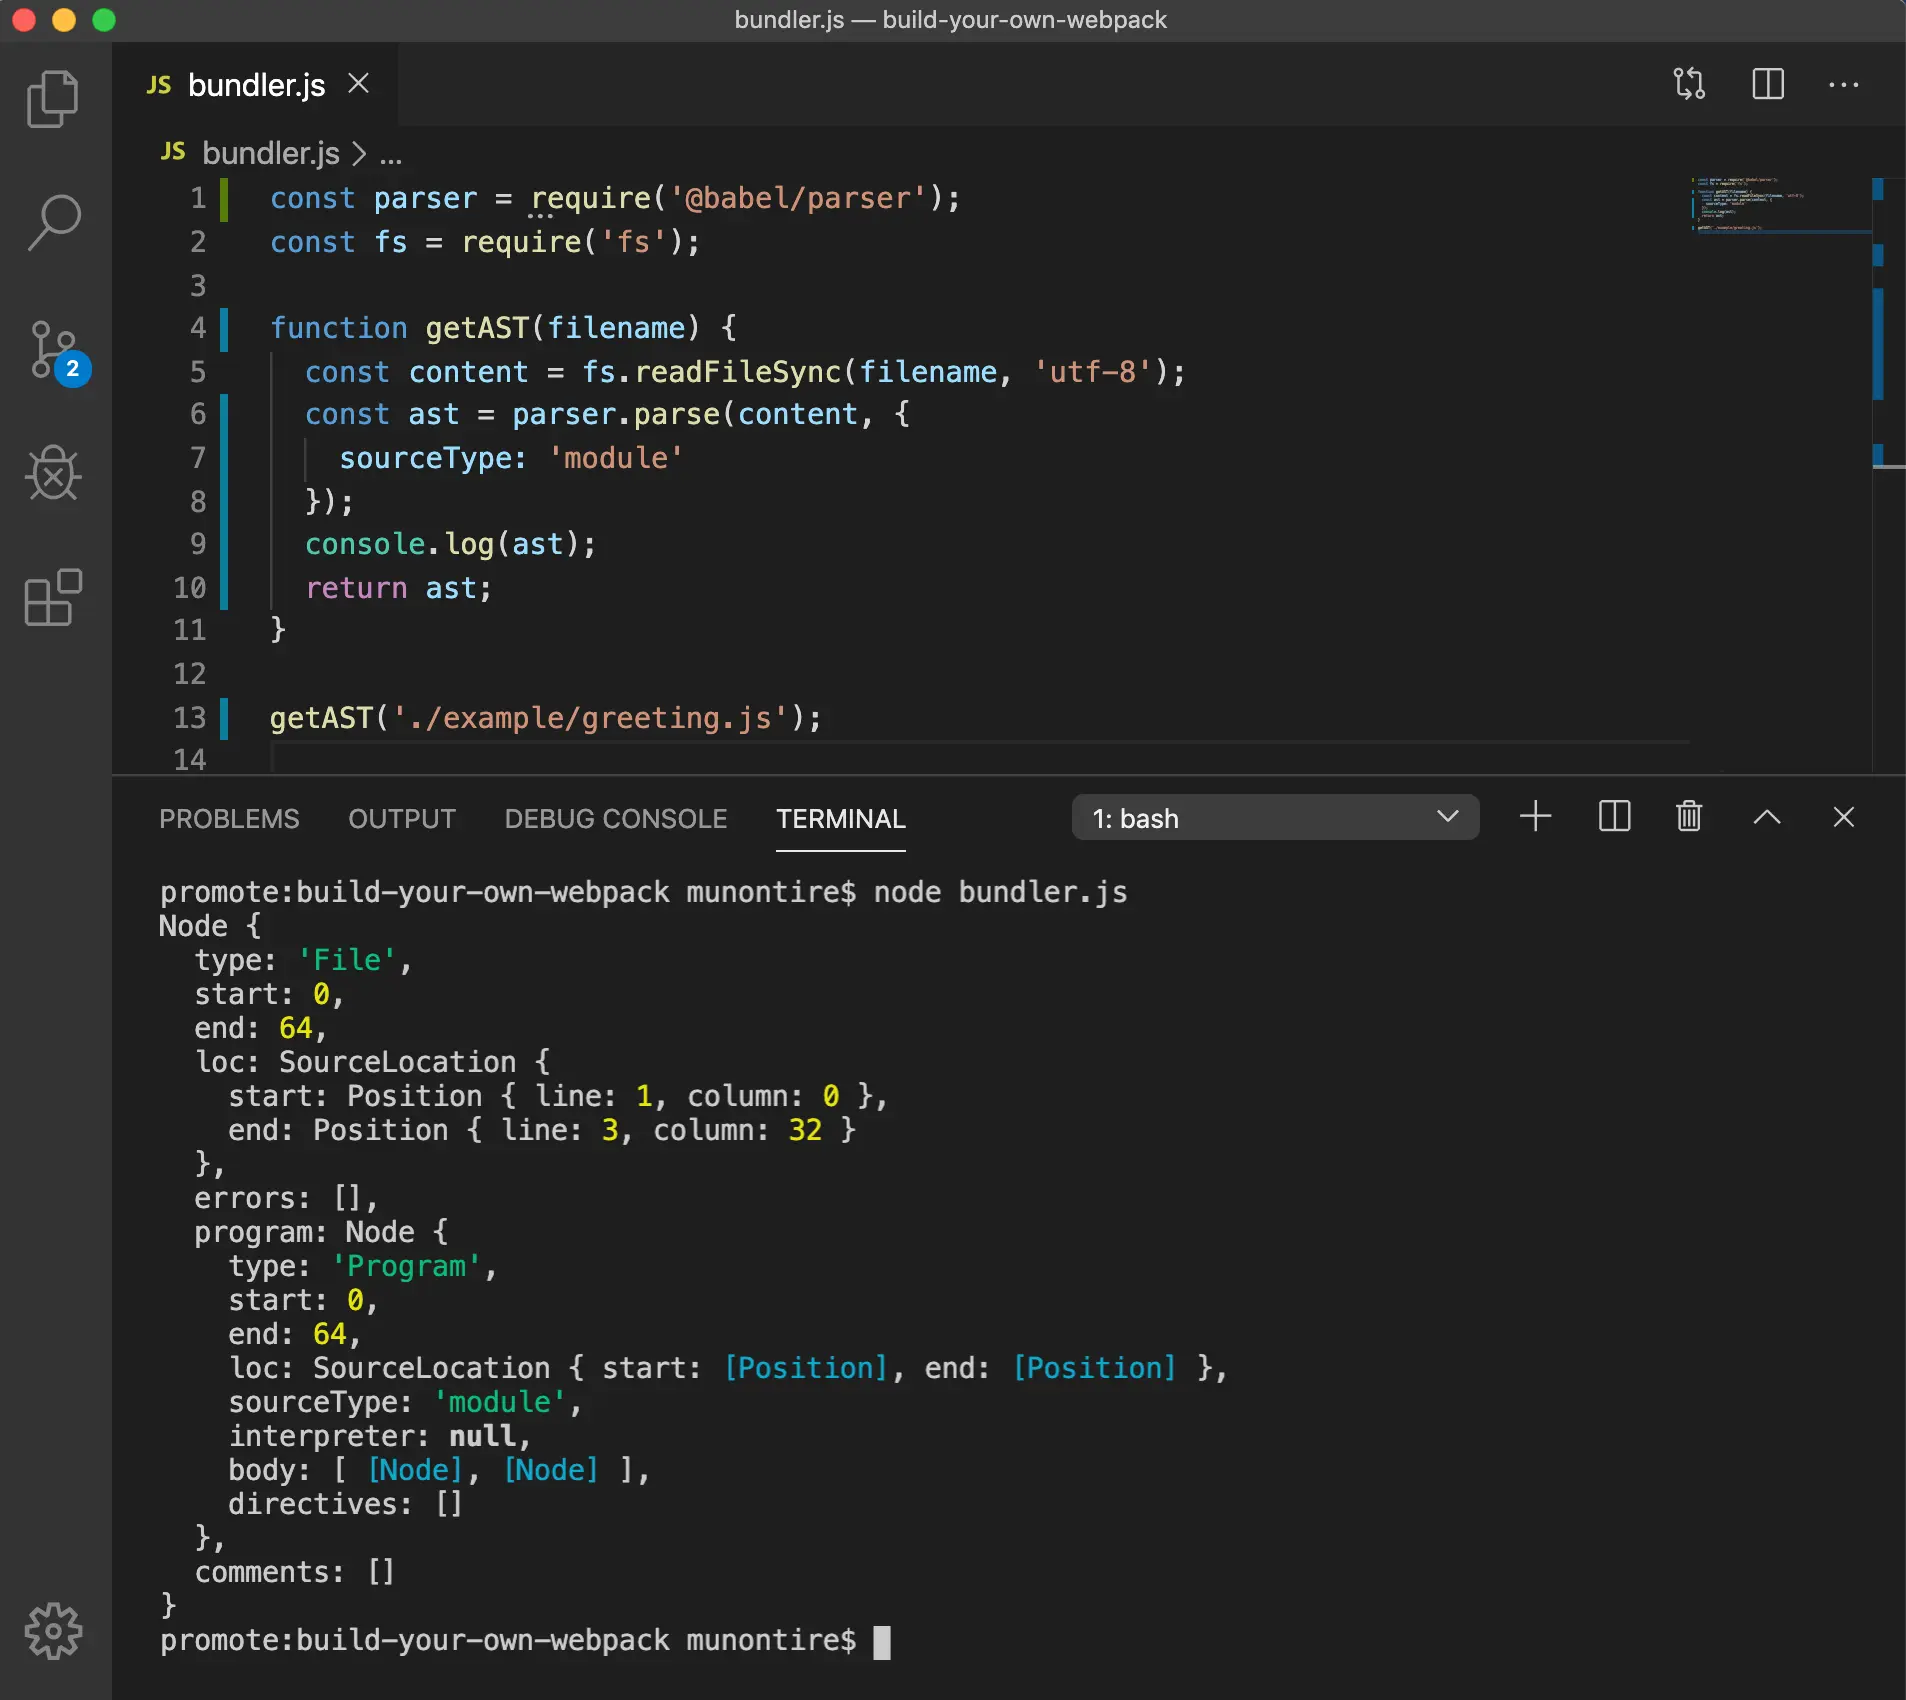Open the Extensions view
This screenshot has height=1700, width=1906.
click(53, 598)
